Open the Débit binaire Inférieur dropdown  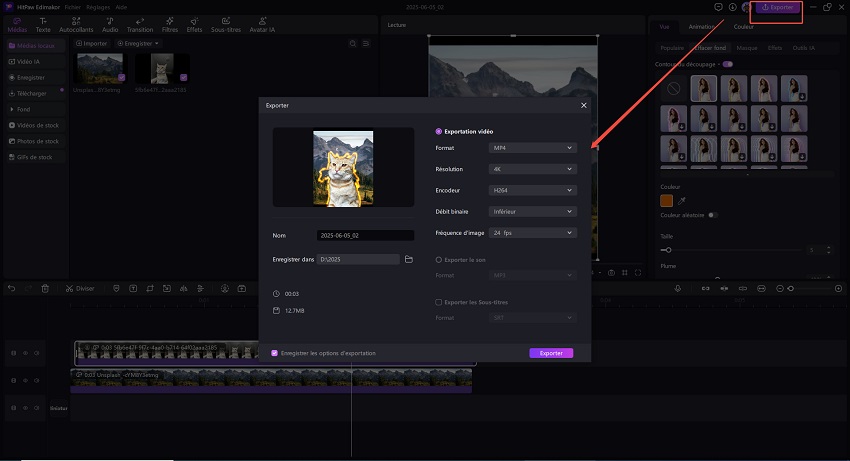click(x=532, y=212)
